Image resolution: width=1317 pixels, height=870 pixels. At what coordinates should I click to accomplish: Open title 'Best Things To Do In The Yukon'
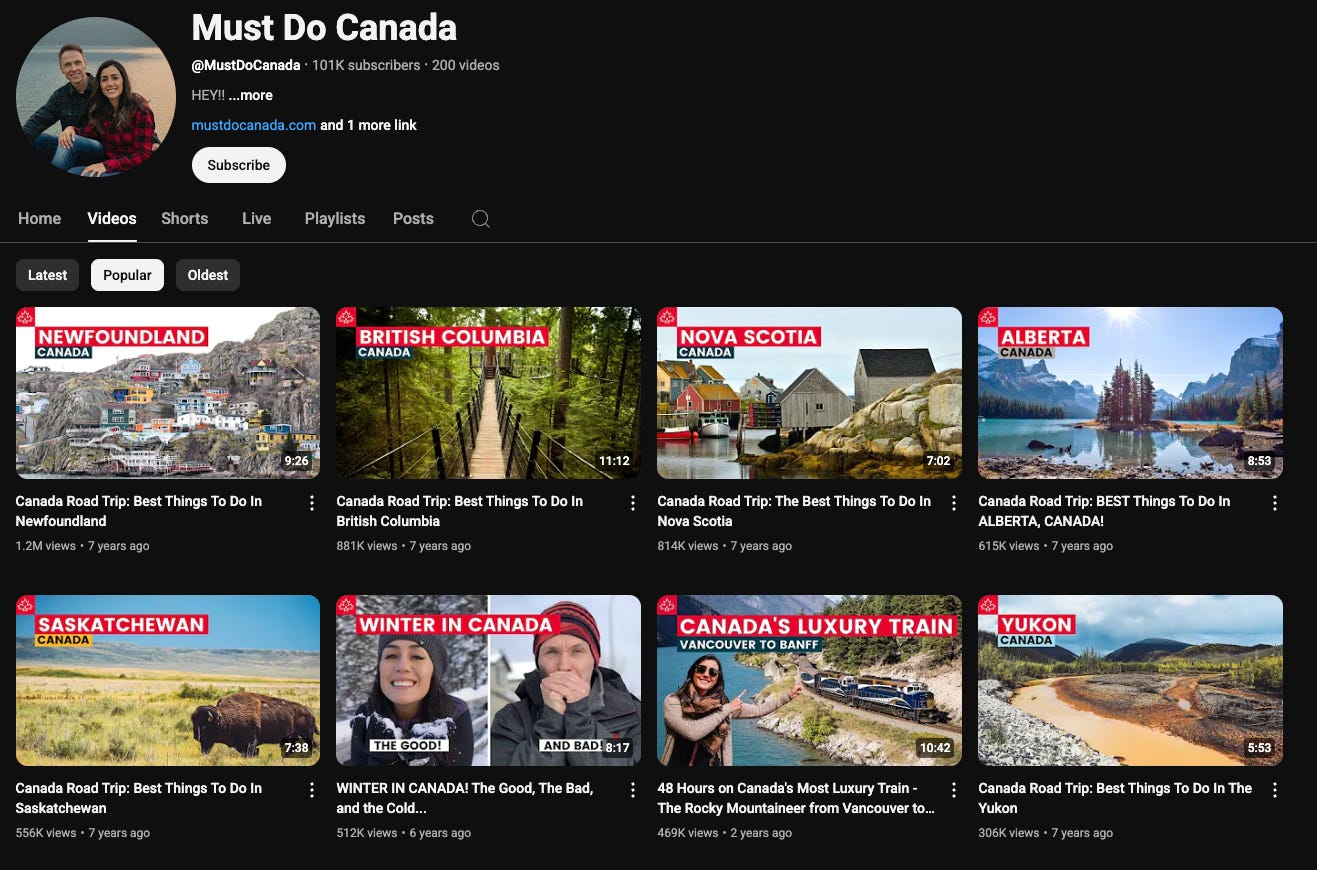[x=1115, y=798]
